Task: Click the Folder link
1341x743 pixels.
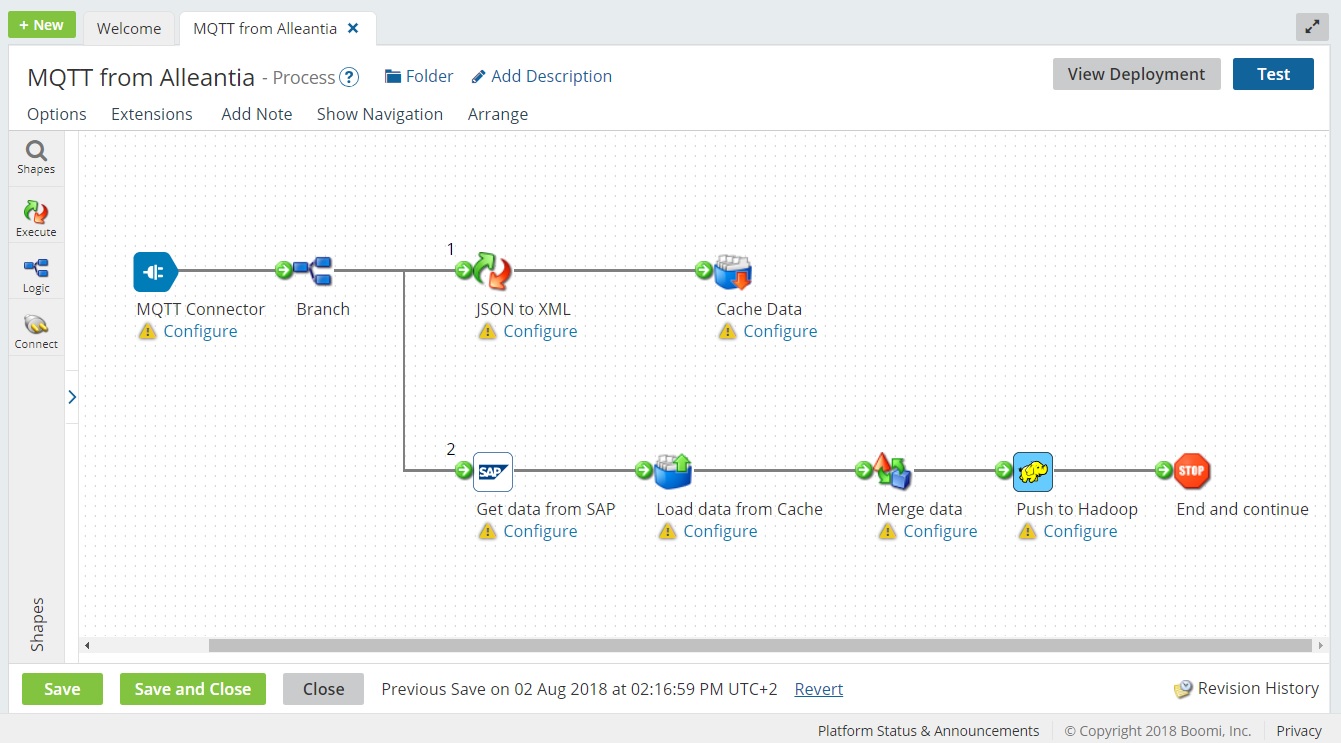Action: pos(419,76)
